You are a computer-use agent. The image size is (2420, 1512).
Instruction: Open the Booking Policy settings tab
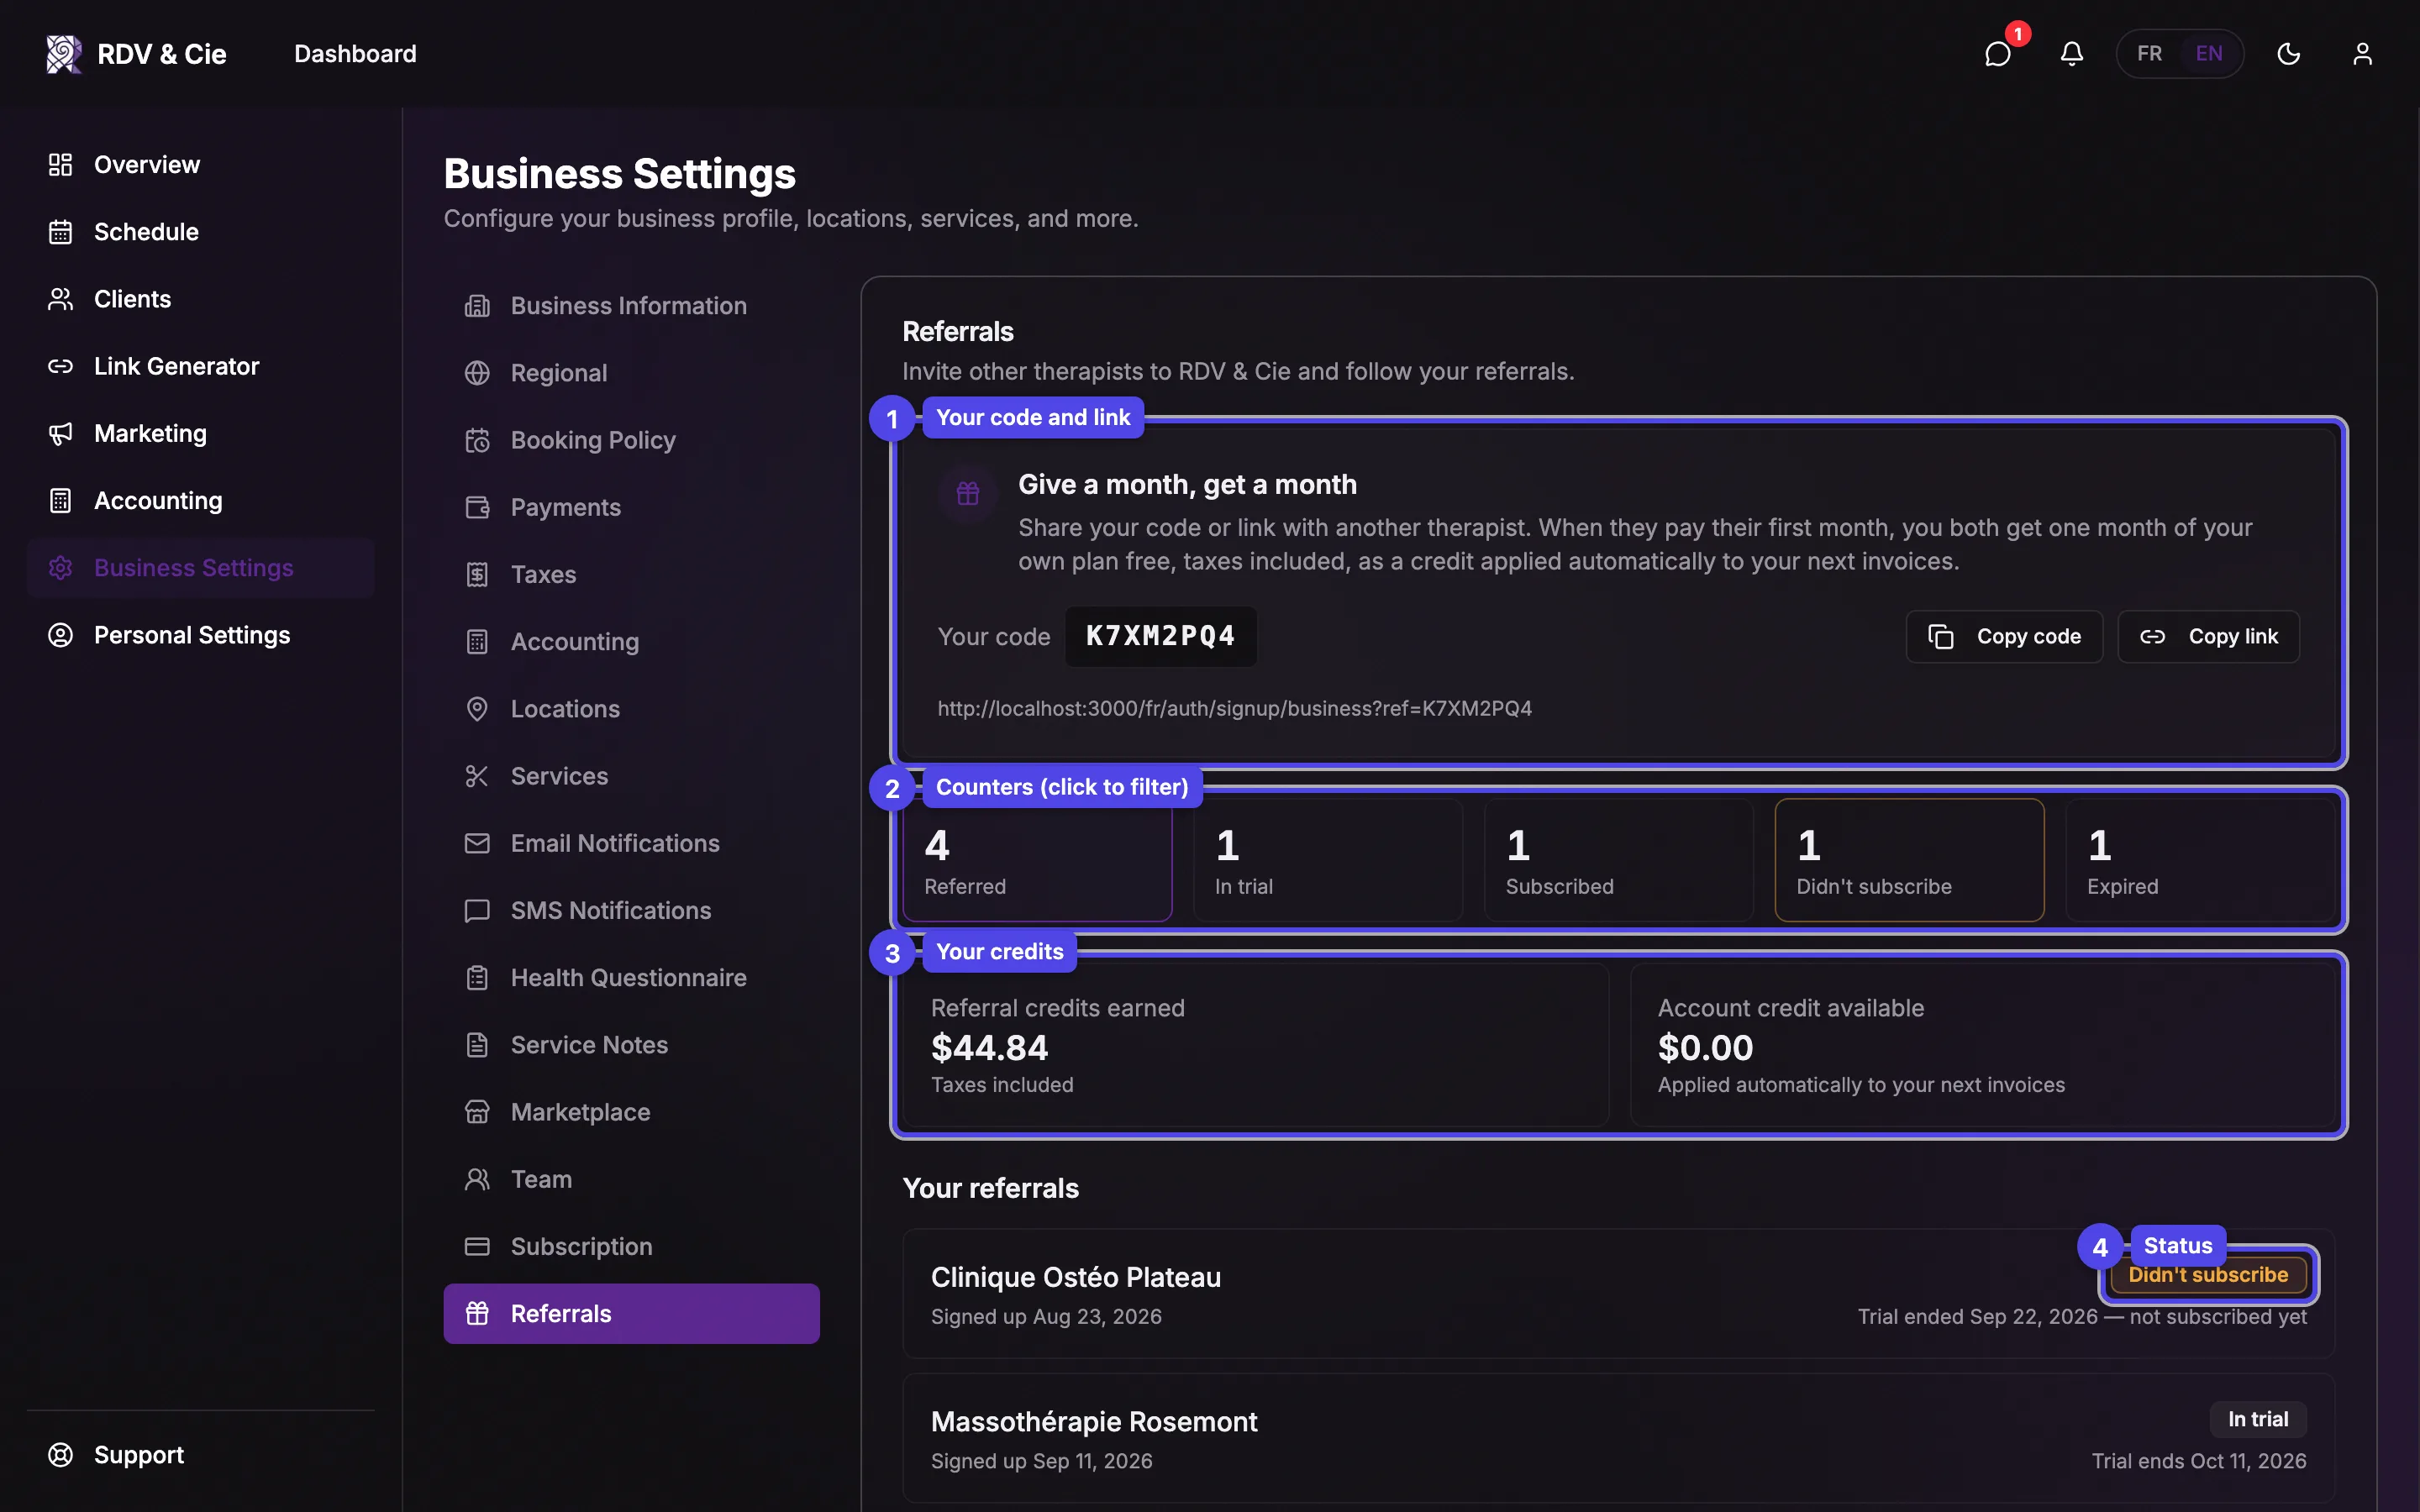[x=631, y=440]
